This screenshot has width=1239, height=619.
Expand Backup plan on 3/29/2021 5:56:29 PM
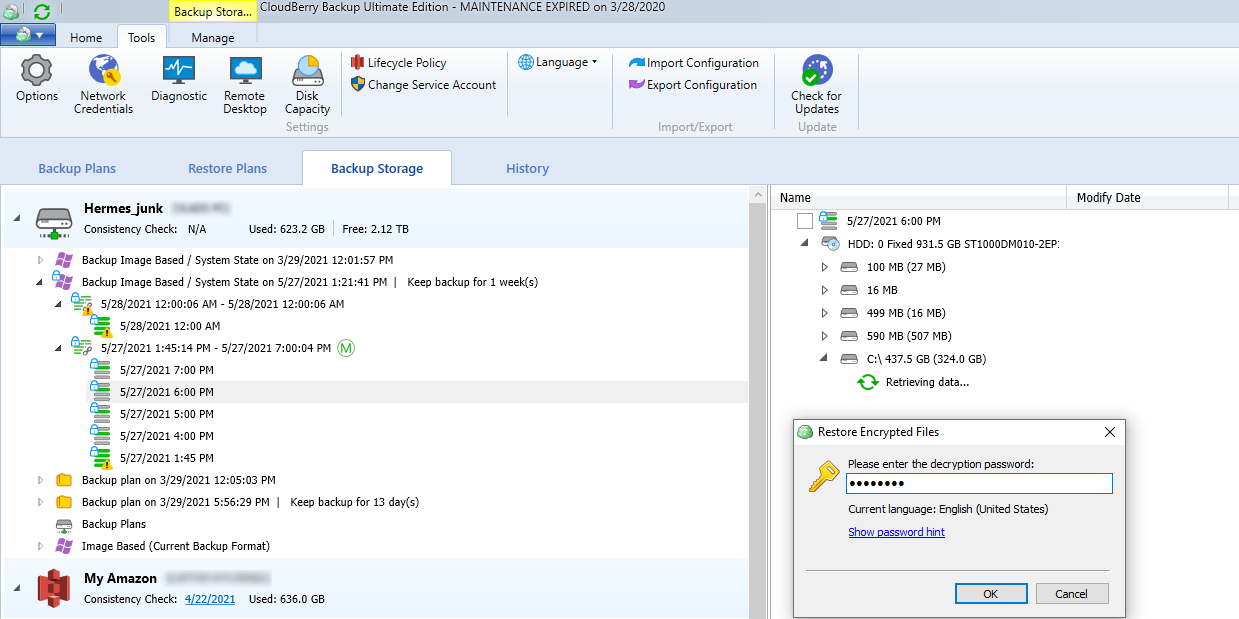click(x=40, y=502)
